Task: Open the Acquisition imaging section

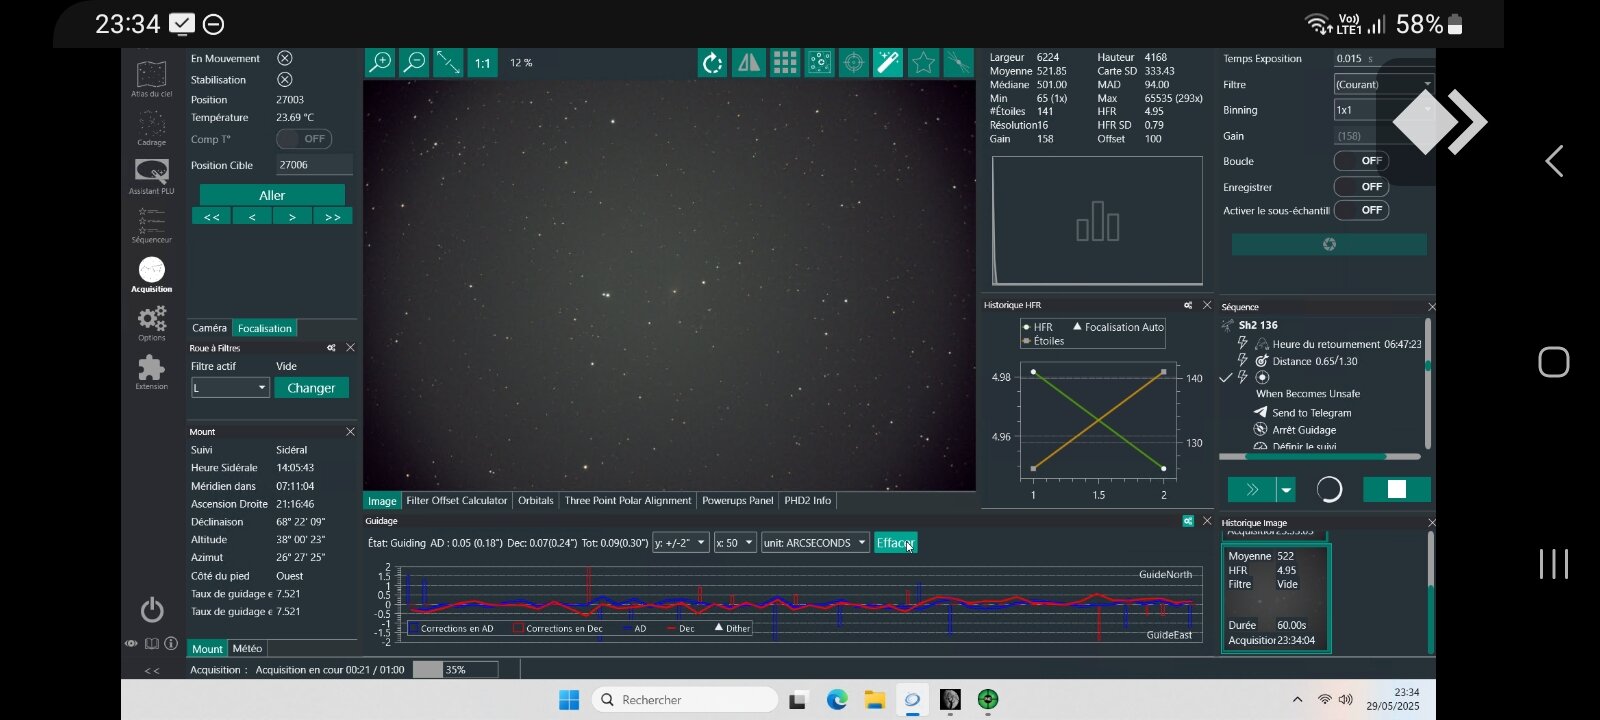Action: coord(151,275)
